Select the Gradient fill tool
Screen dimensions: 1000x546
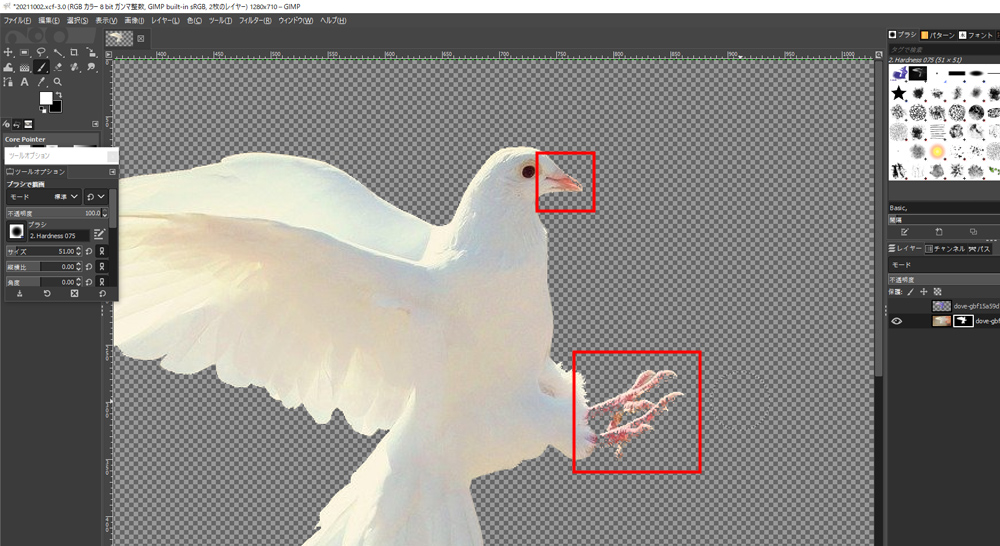tap(25, 67)
